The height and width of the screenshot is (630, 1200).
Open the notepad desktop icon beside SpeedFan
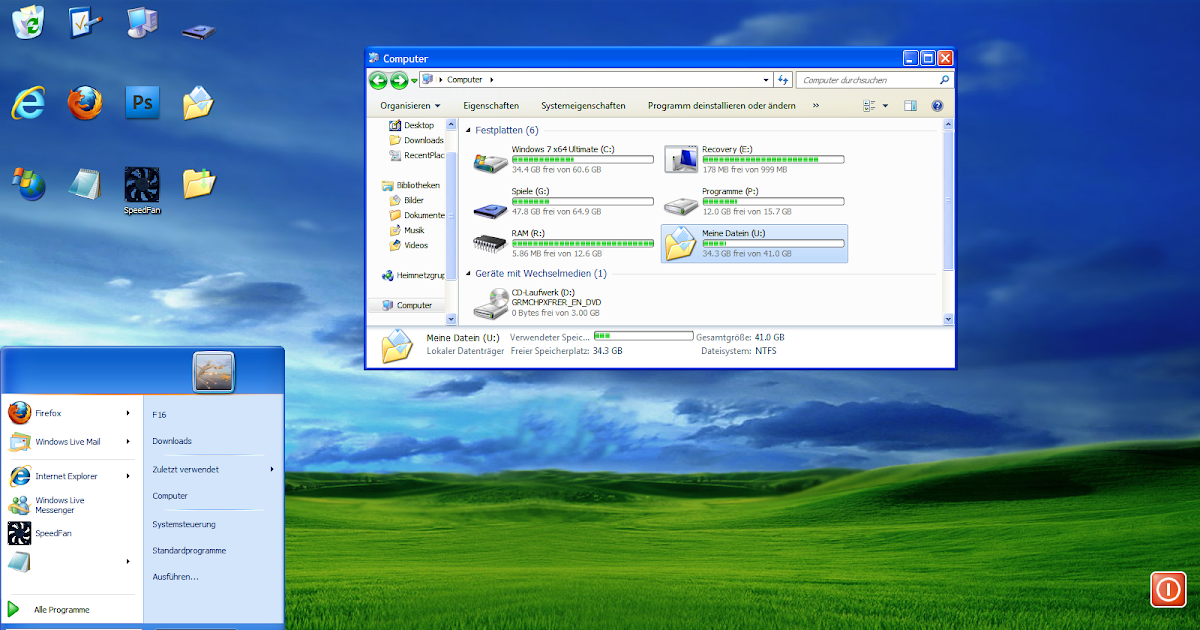[x=85, y=183]
